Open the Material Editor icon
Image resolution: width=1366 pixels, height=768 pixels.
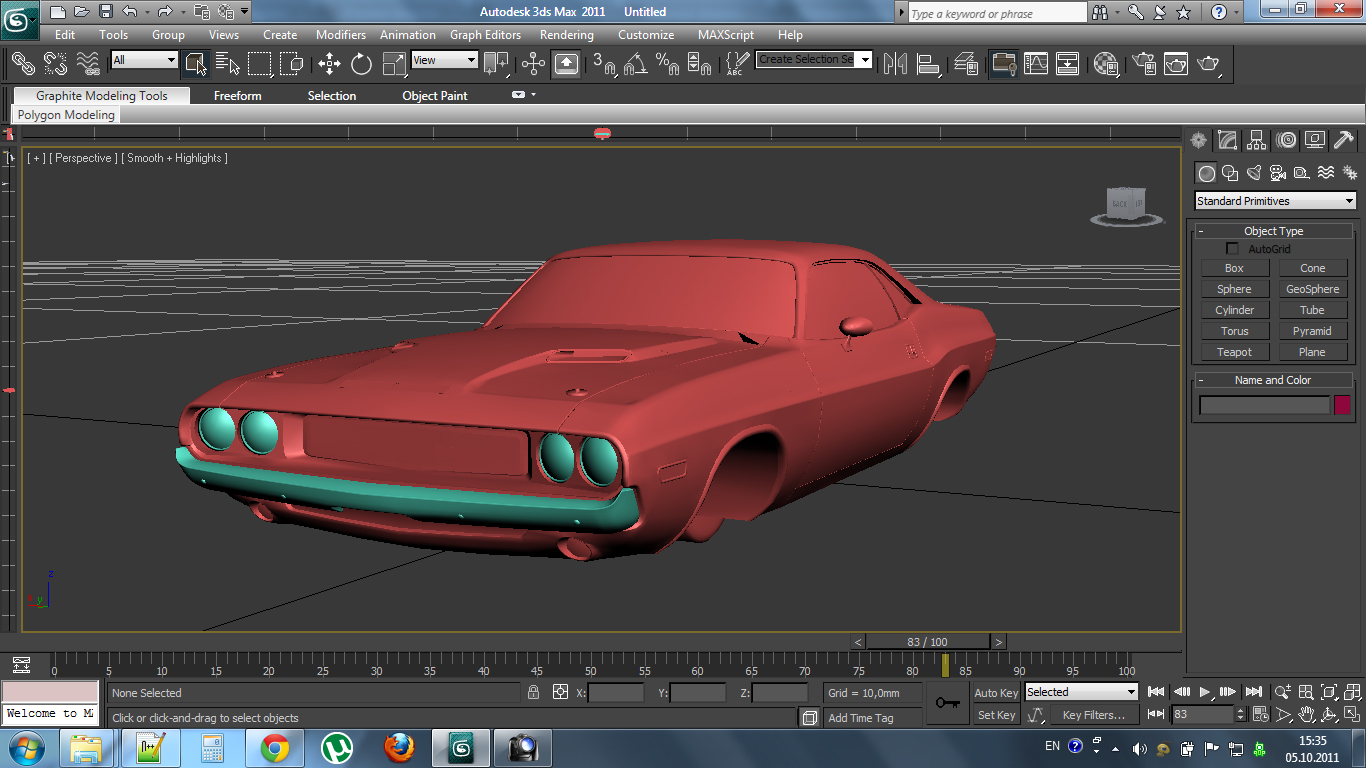coord(1105,64)
